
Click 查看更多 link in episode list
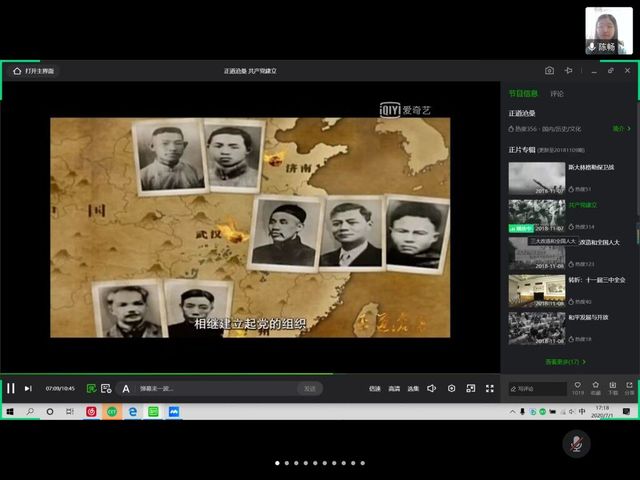pos(565,361)
